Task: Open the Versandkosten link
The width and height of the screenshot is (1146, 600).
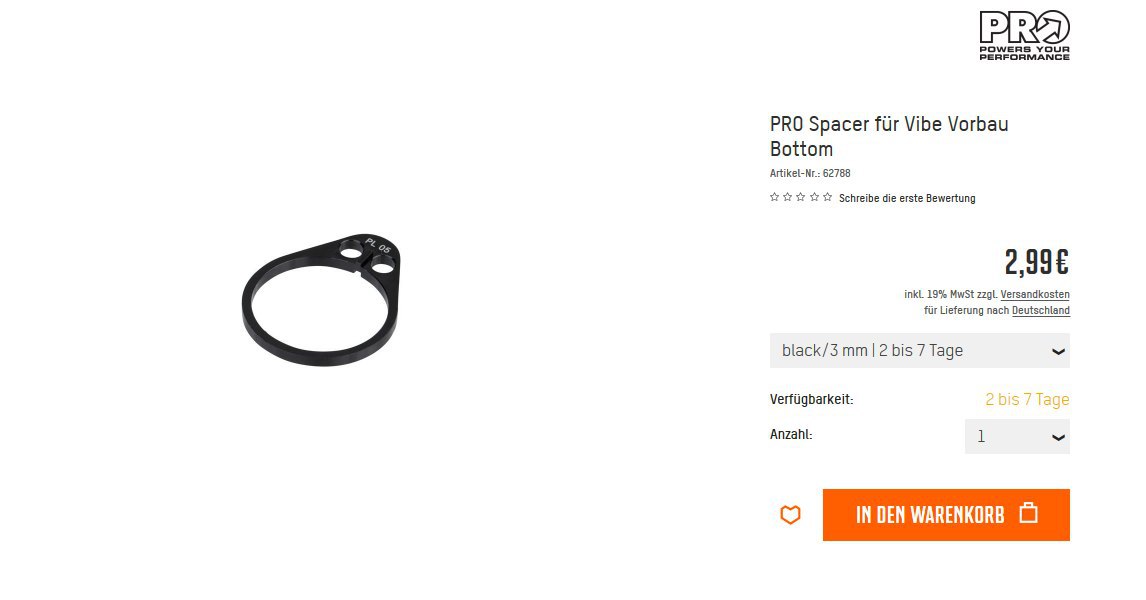Action: (x=1035, y=295)
